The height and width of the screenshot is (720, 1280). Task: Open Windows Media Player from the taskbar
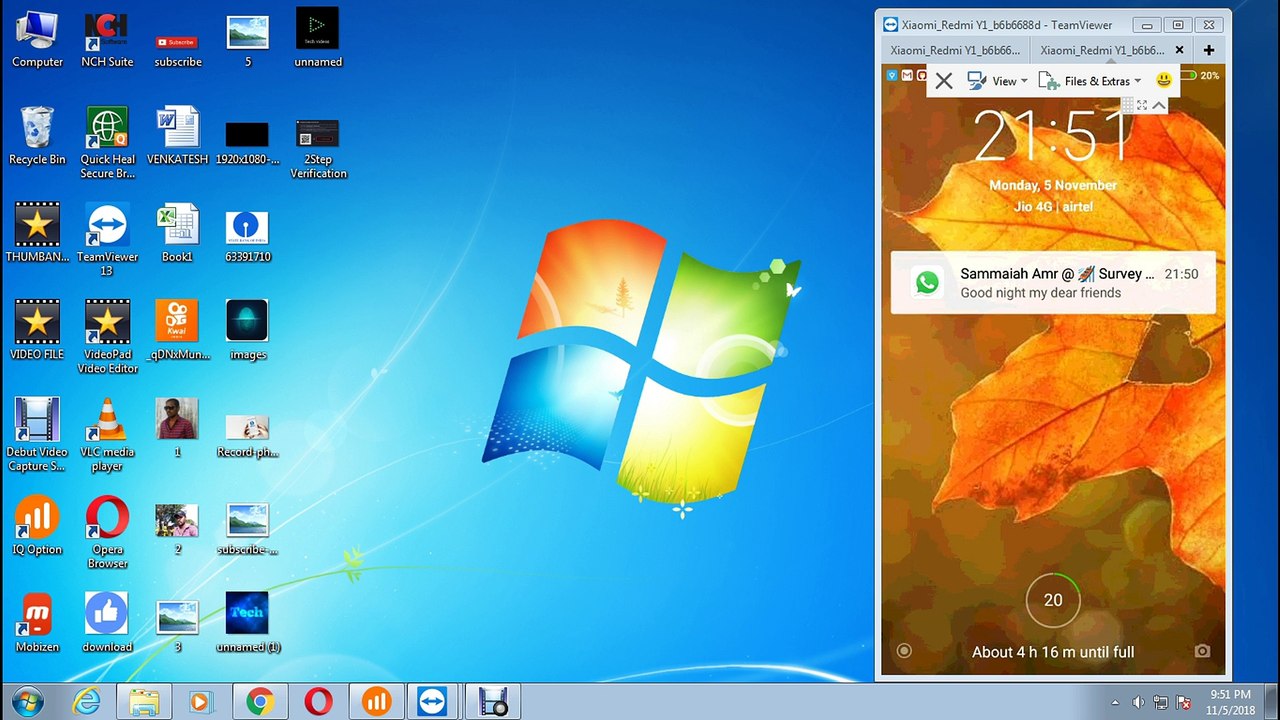(x=201, y=702)
